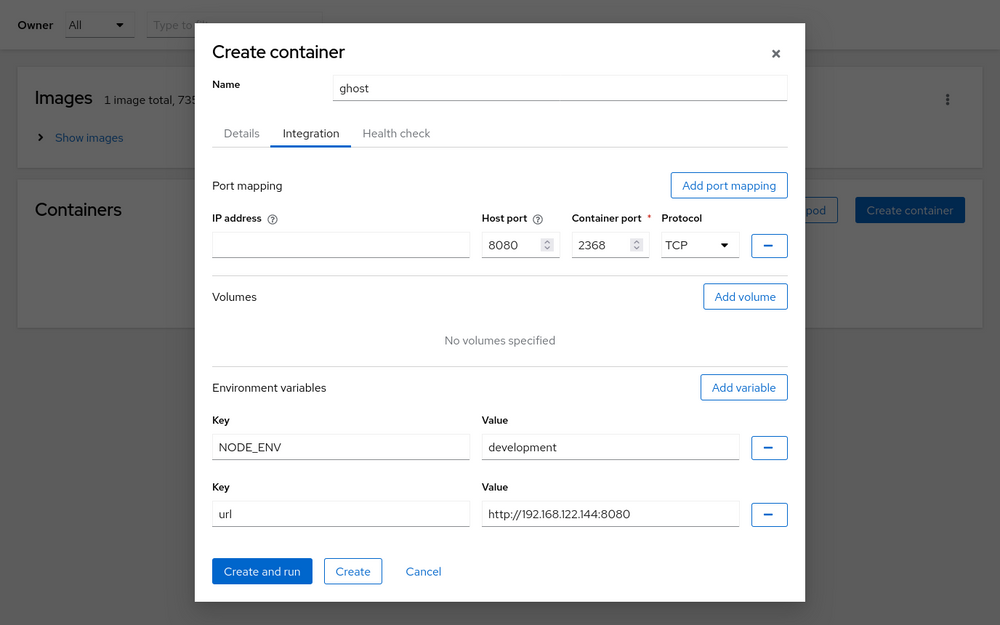Click Create and run
Image resolution: width=1000 pixels, height=625 pixels.
[262, 571]
